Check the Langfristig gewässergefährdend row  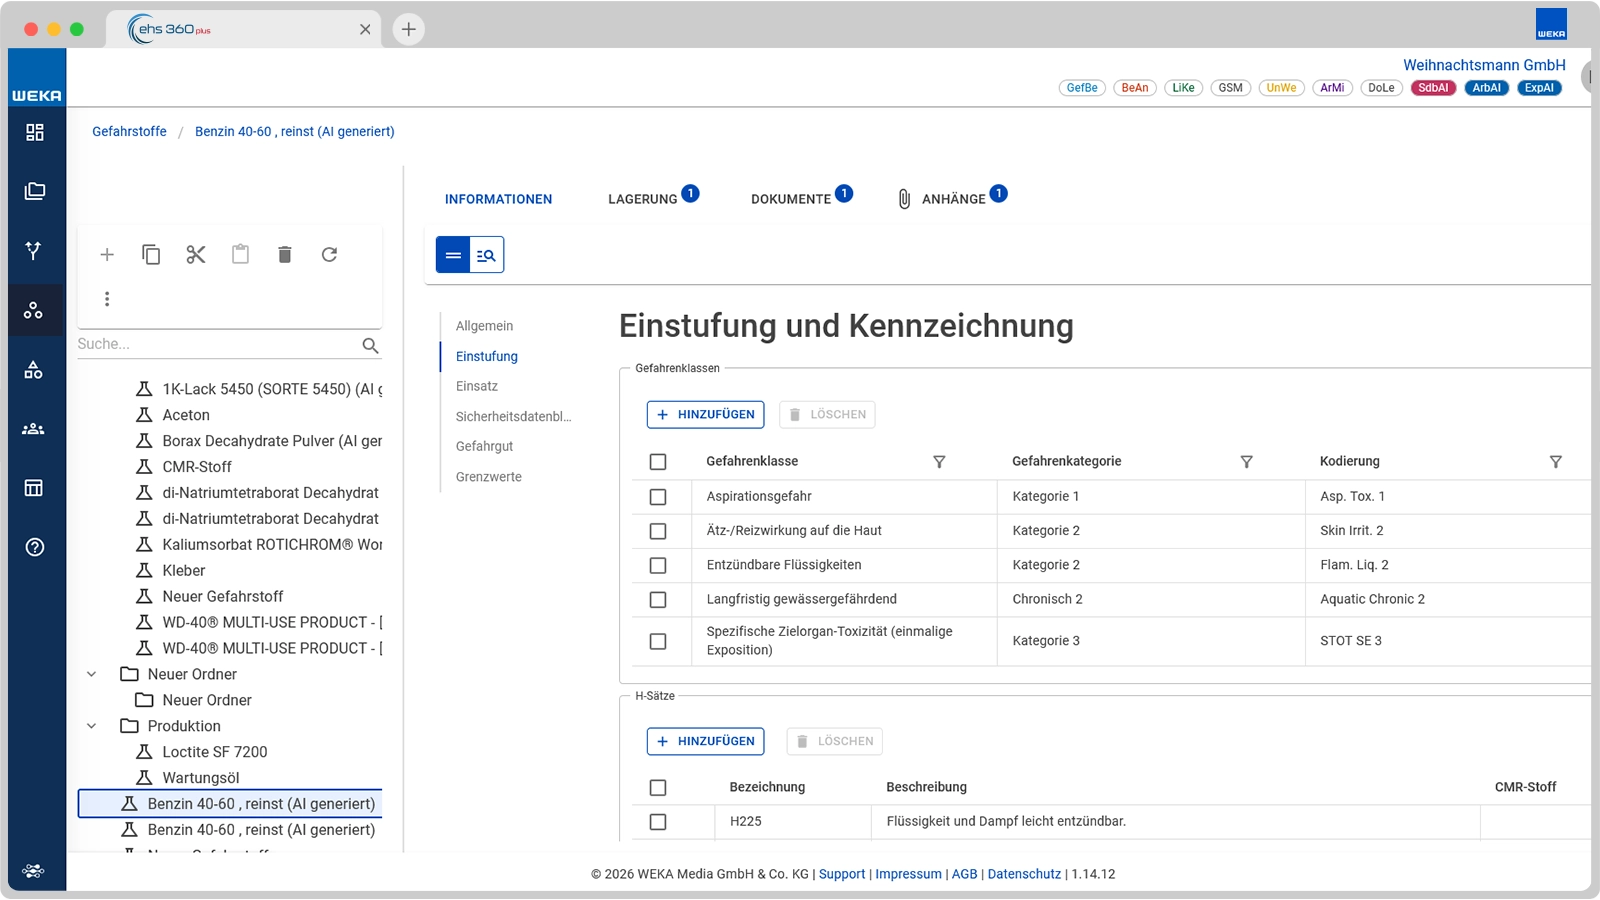coord(658,600)
